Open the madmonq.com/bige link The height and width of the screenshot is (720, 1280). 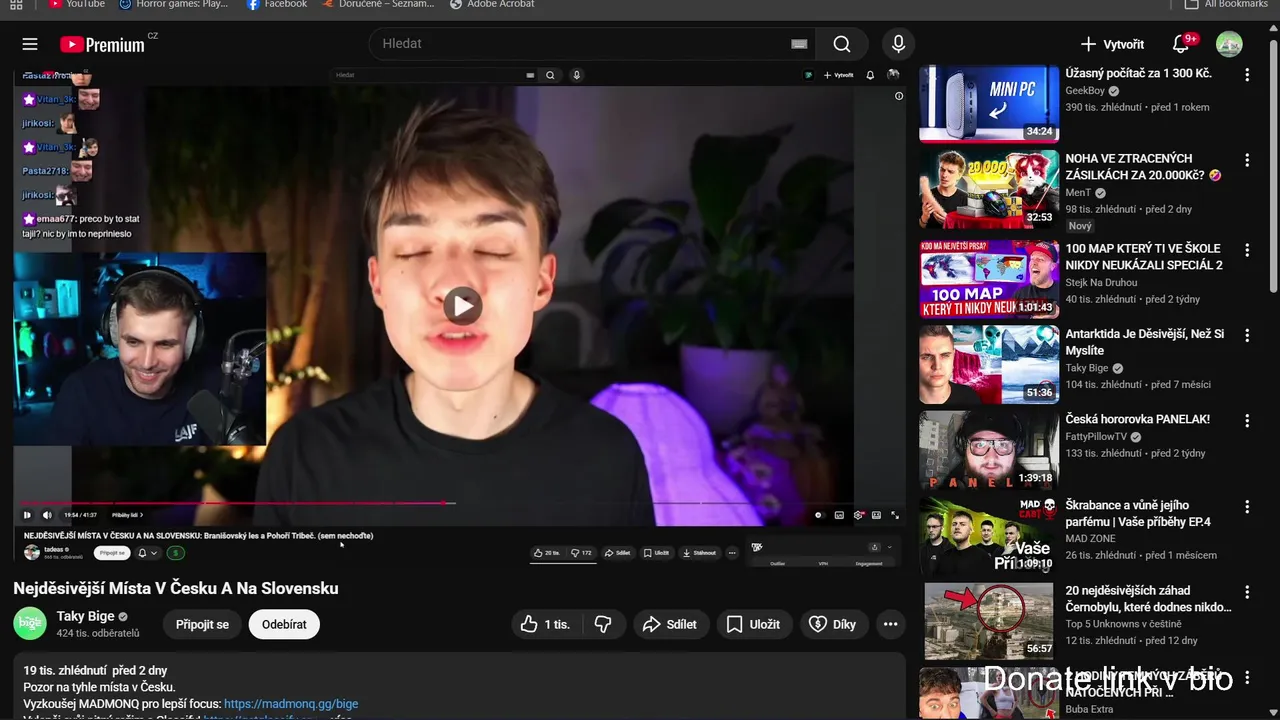pos(291,704)
